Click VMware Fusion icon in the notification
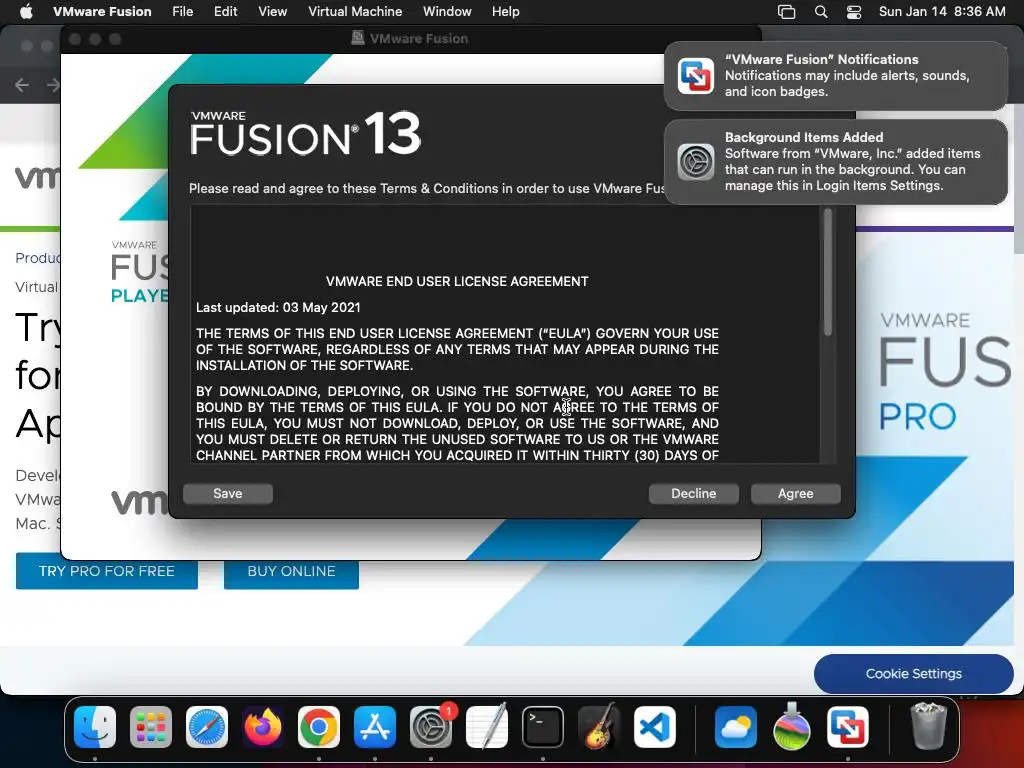The image size is (1024, 768). tap(696, 76)
